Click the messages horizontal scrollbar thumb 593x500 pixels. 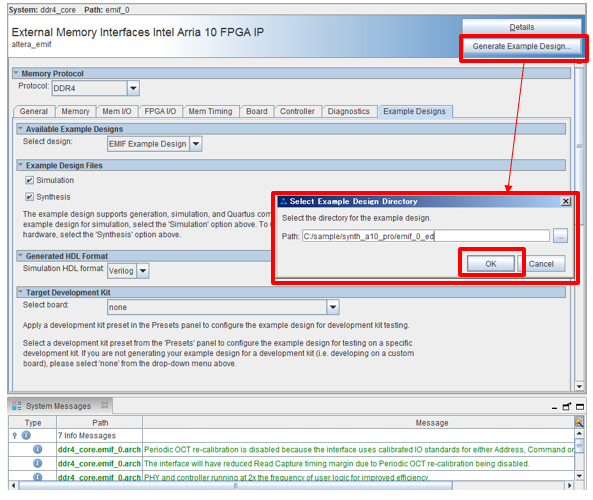pos(235,485)
